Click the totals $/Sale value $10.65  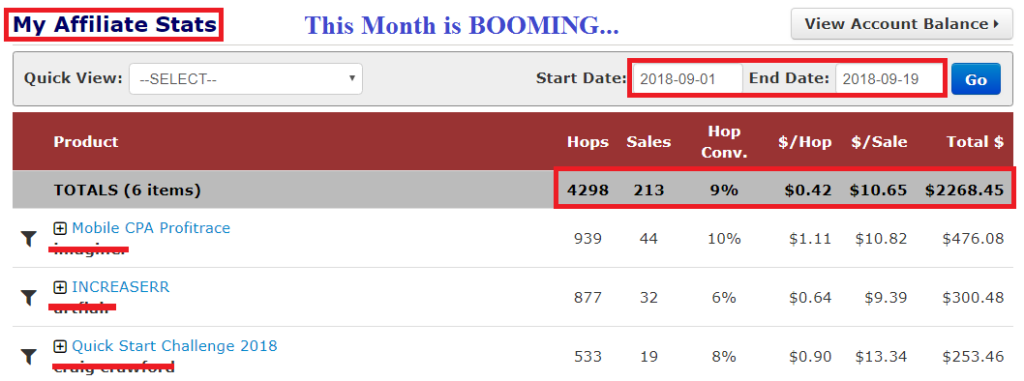(x=878, y=190)
